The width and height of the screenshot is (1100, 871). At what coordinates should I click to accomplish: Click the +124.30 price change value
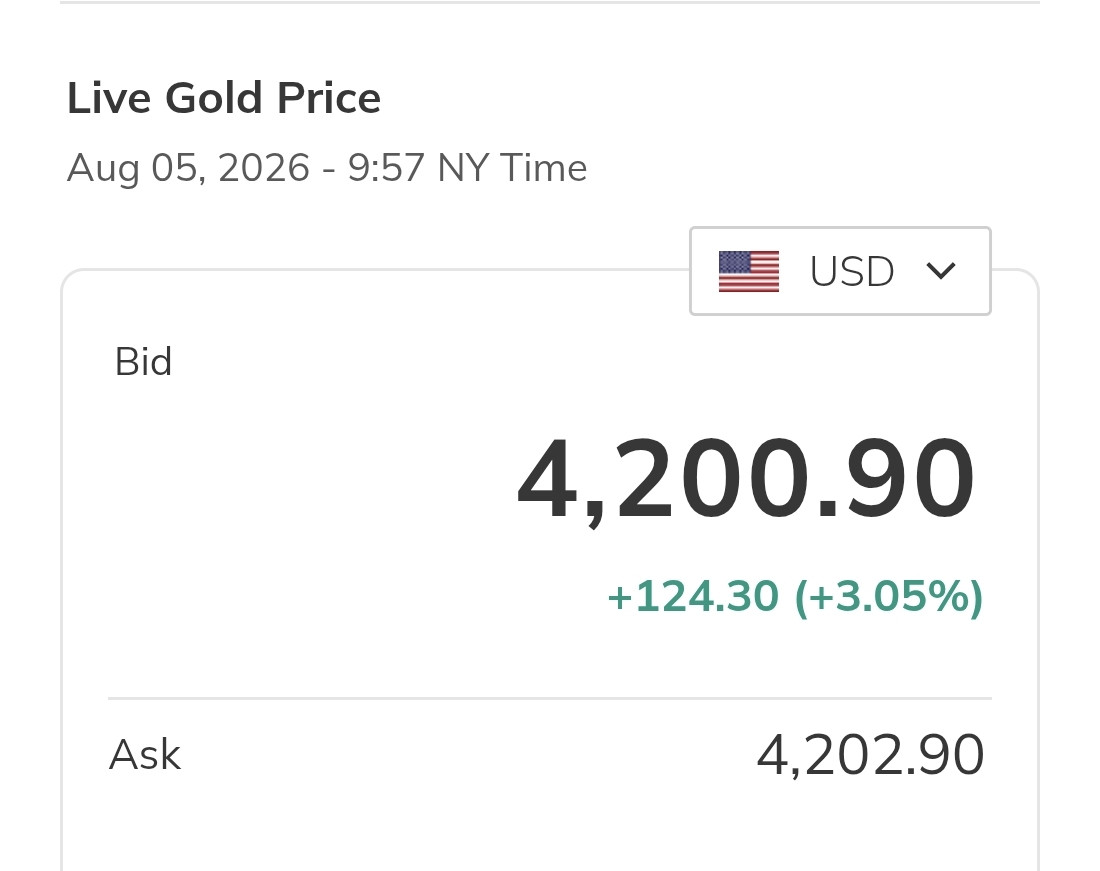click(x=693, y=597)
